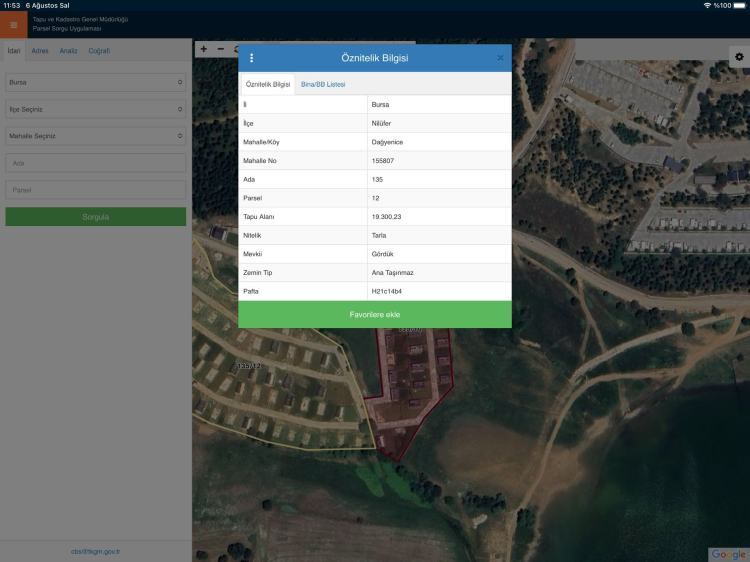
Task: Open the İlçe Seçiniz dropdown
Action: click(x=95, y=109)
